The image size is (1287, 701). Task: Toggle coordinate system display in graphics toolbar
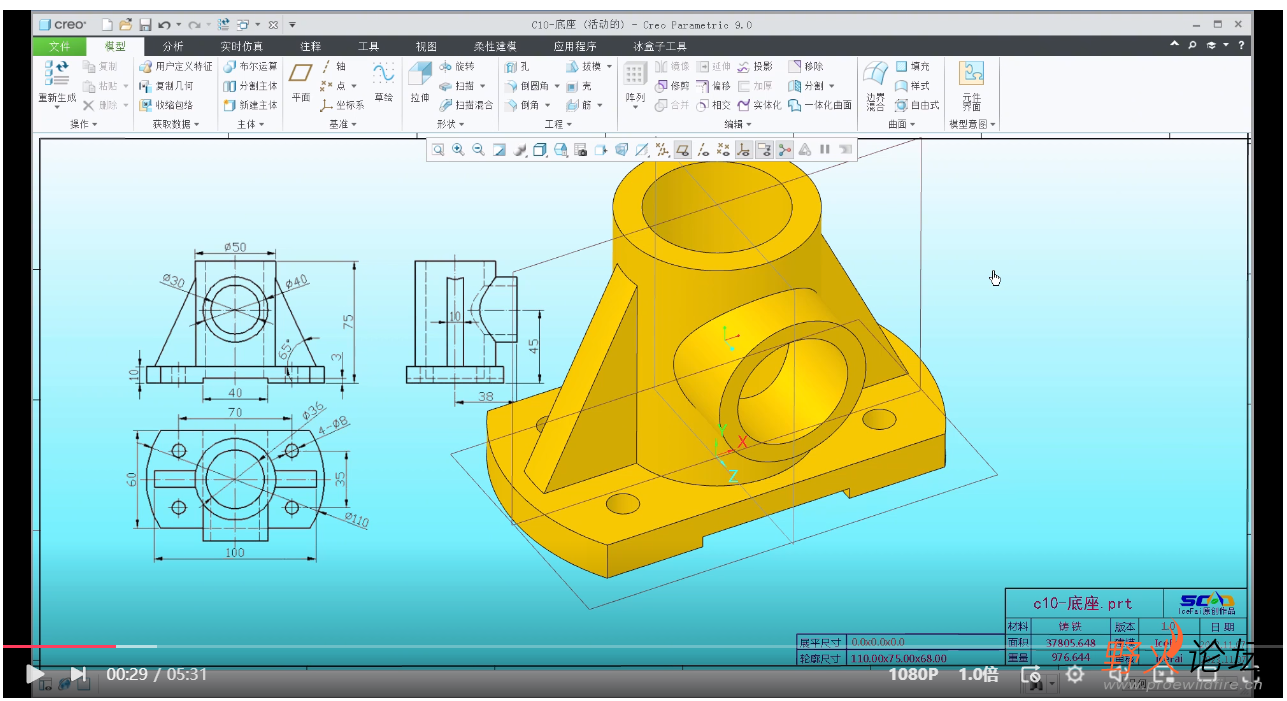tap(743, 150)
